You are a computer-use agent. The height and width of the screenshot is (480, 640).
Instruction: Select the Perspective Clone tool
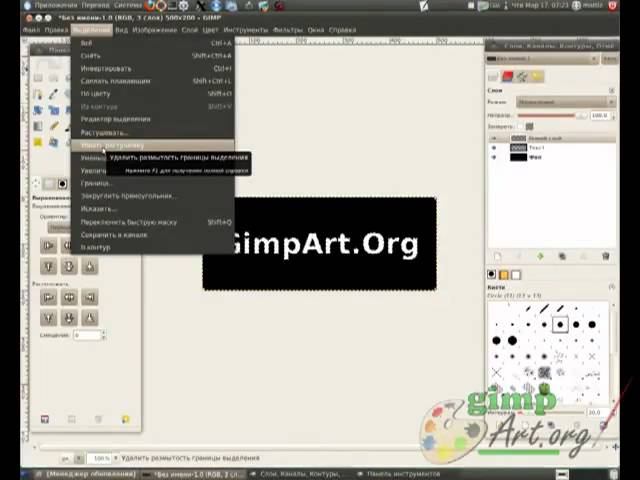(53, 142)
